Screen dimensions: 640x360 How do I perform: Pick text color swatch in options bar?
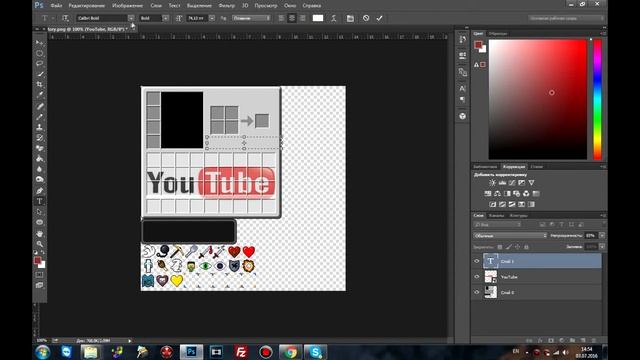coord(318,18)
